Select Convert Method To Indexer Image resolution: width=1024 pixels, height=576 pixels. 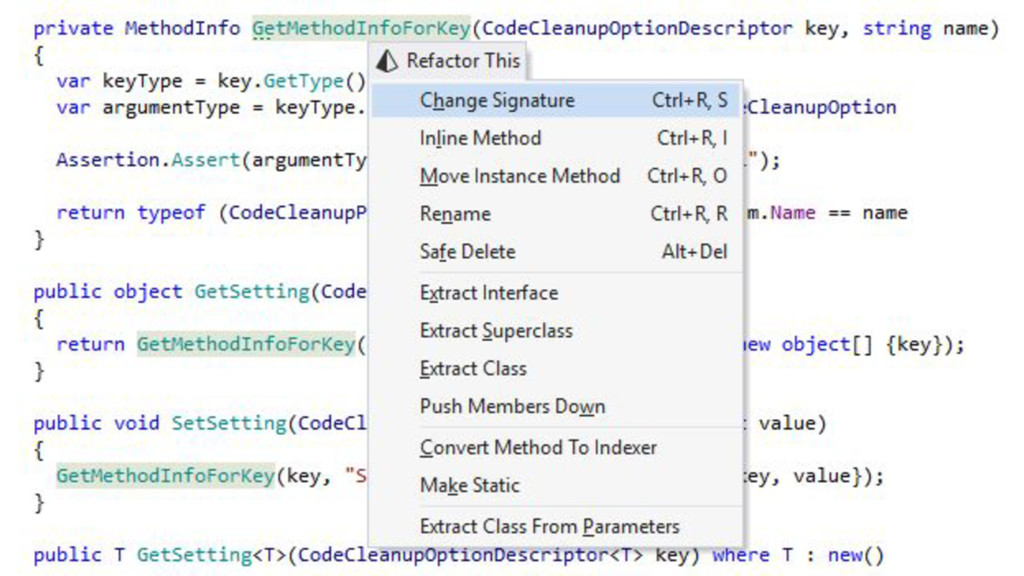555,448
